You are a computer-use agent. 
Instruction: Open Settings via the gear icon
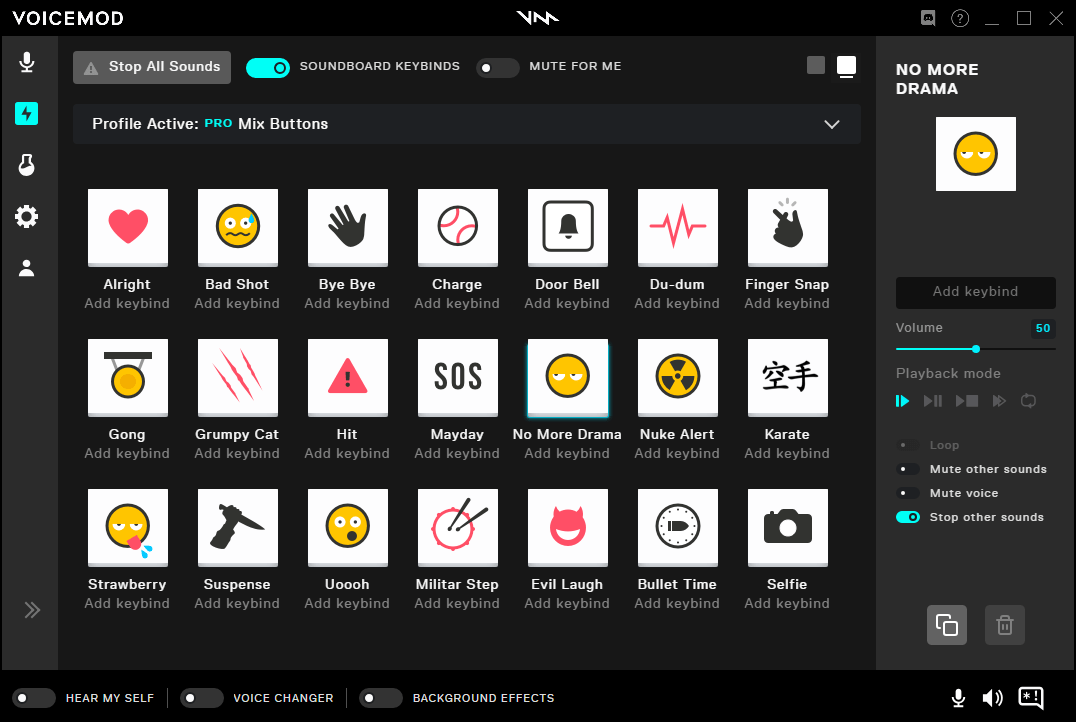point(27,216)
